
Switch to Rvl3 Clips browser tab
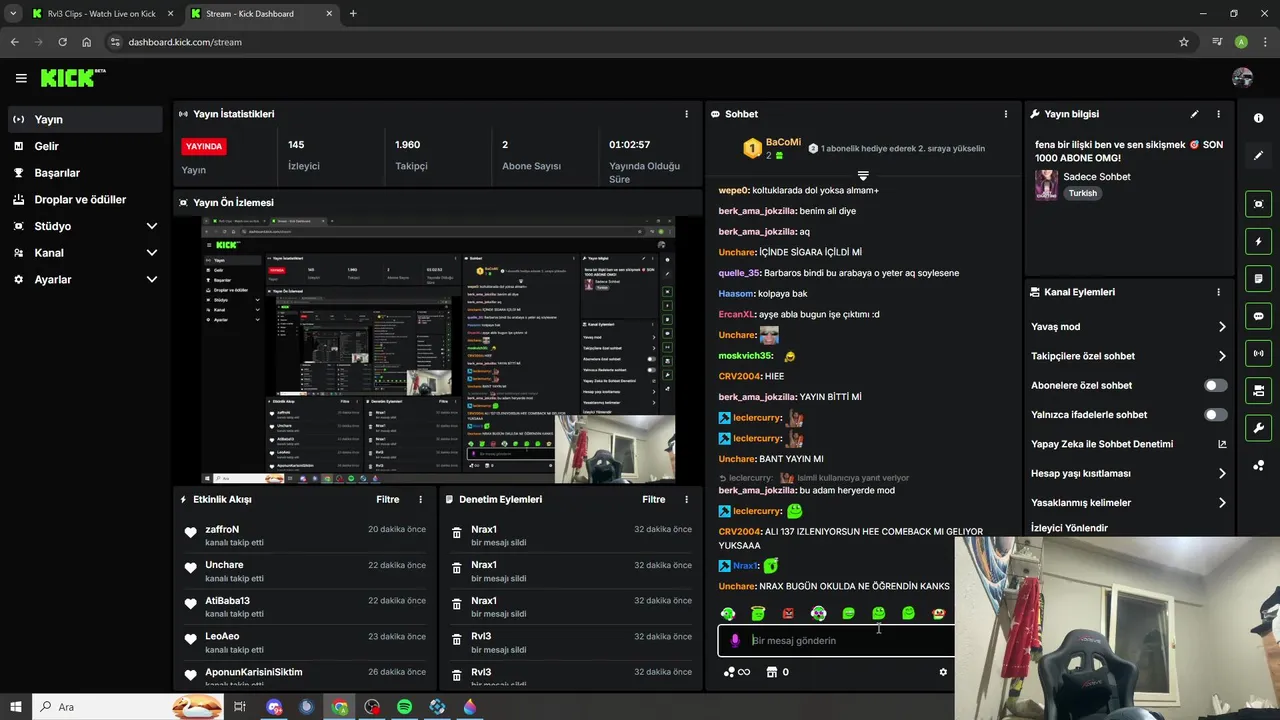[x=103, y=14]
